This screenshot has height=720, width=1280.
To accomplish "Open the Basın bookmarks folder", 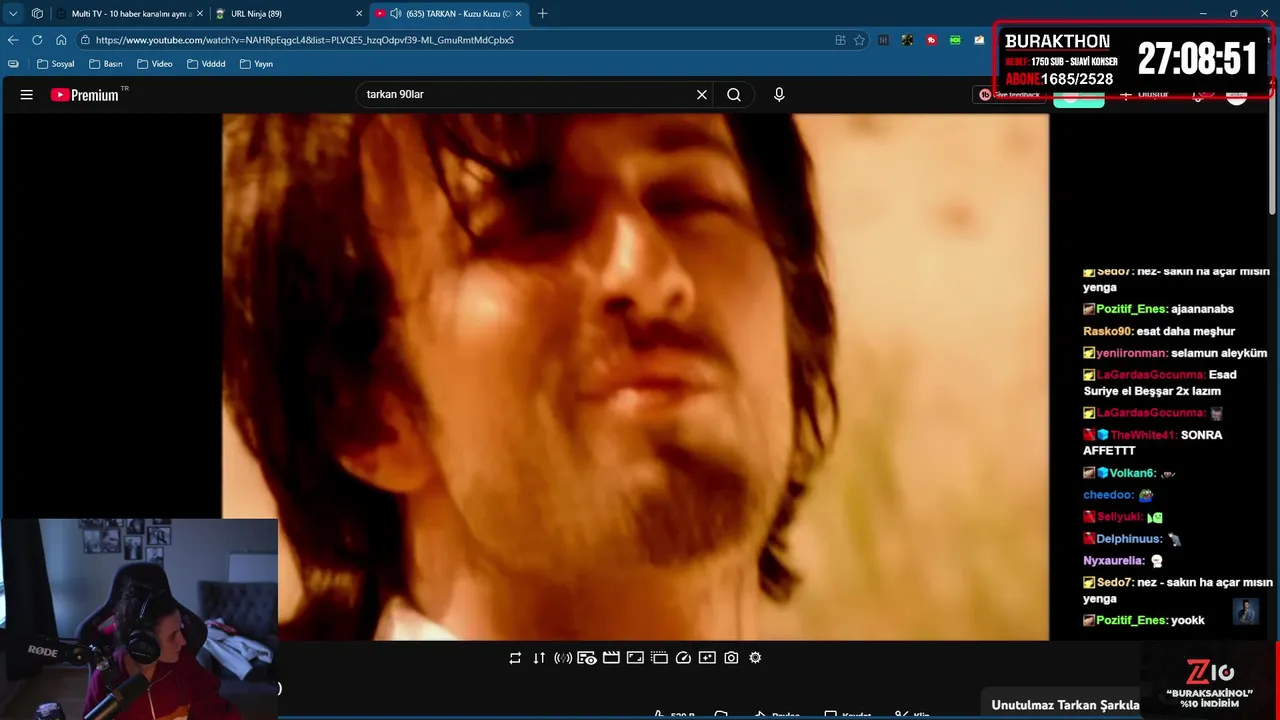I will [x=105, y=64].
